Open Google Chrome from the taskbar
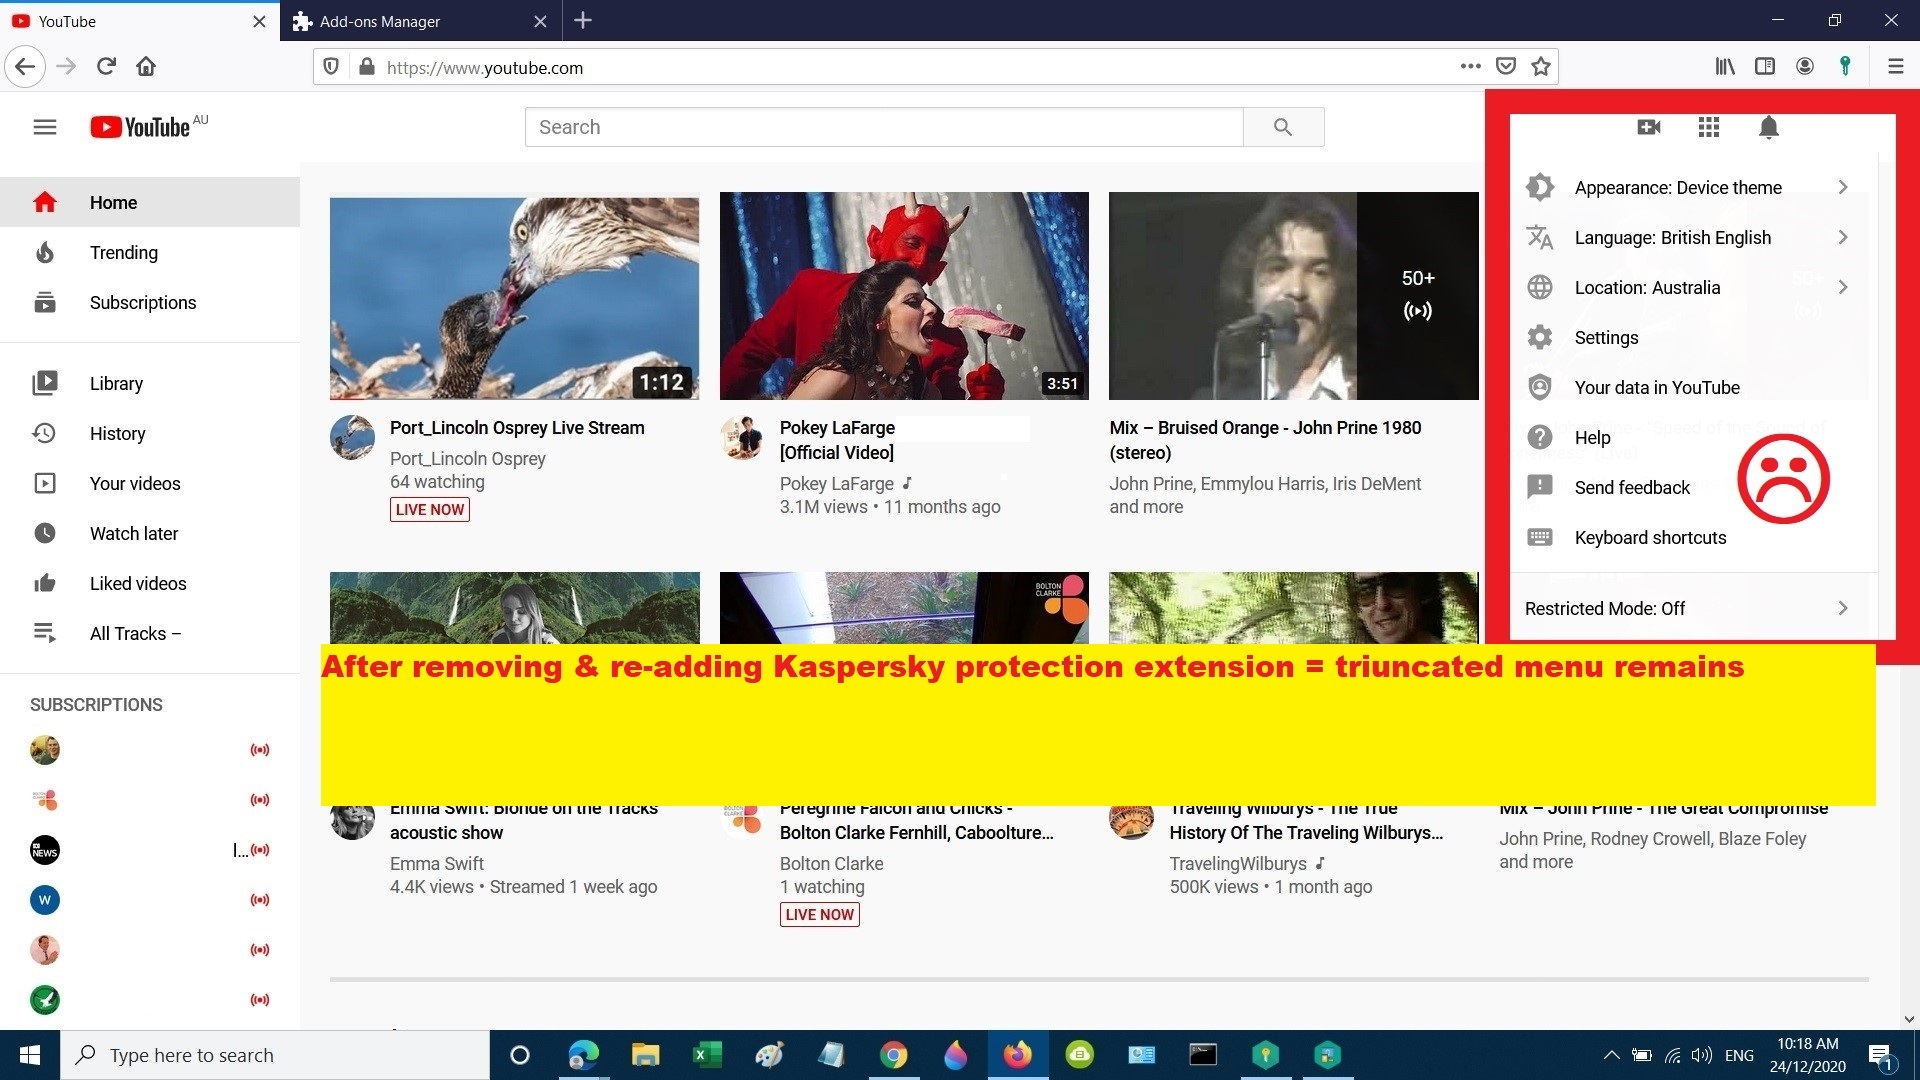The height and width of the screenshot is (1080, 1920). (x=893, y=1055)
